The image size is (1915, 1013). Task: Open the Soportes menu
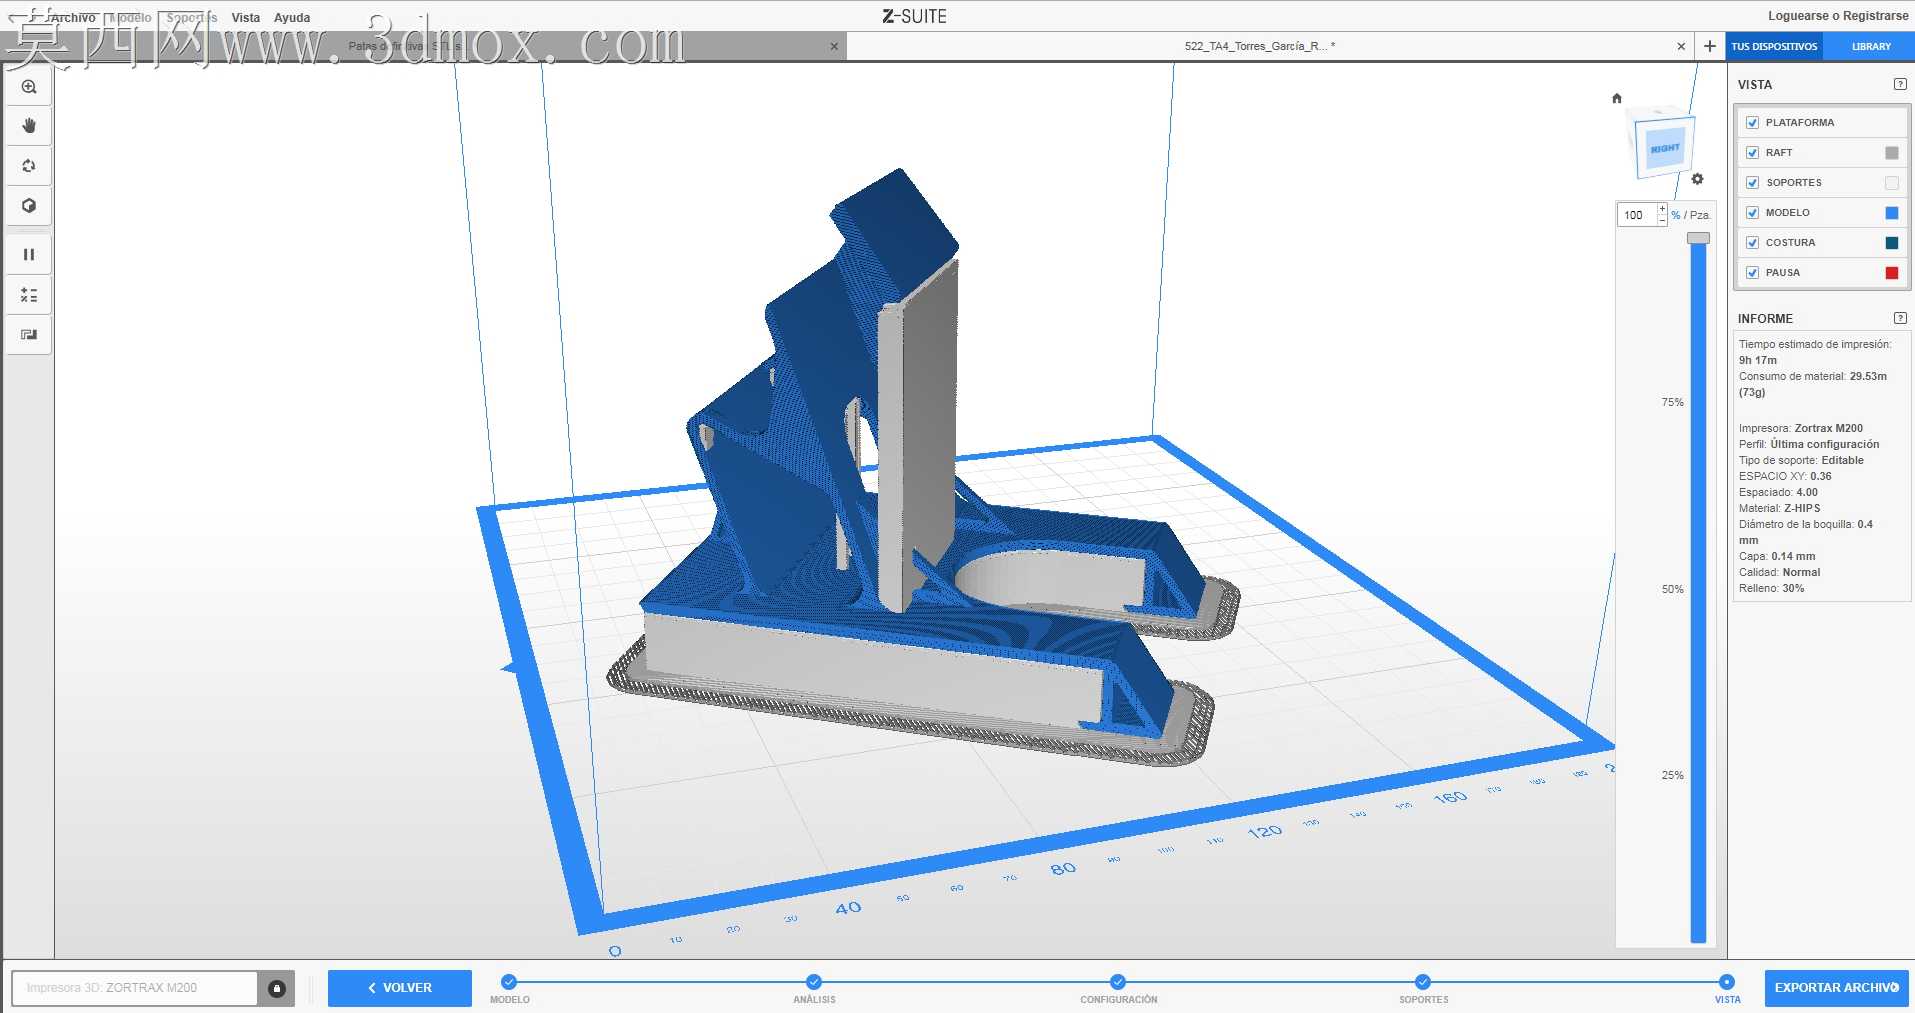pyautogui.click(x=191, y=18)
